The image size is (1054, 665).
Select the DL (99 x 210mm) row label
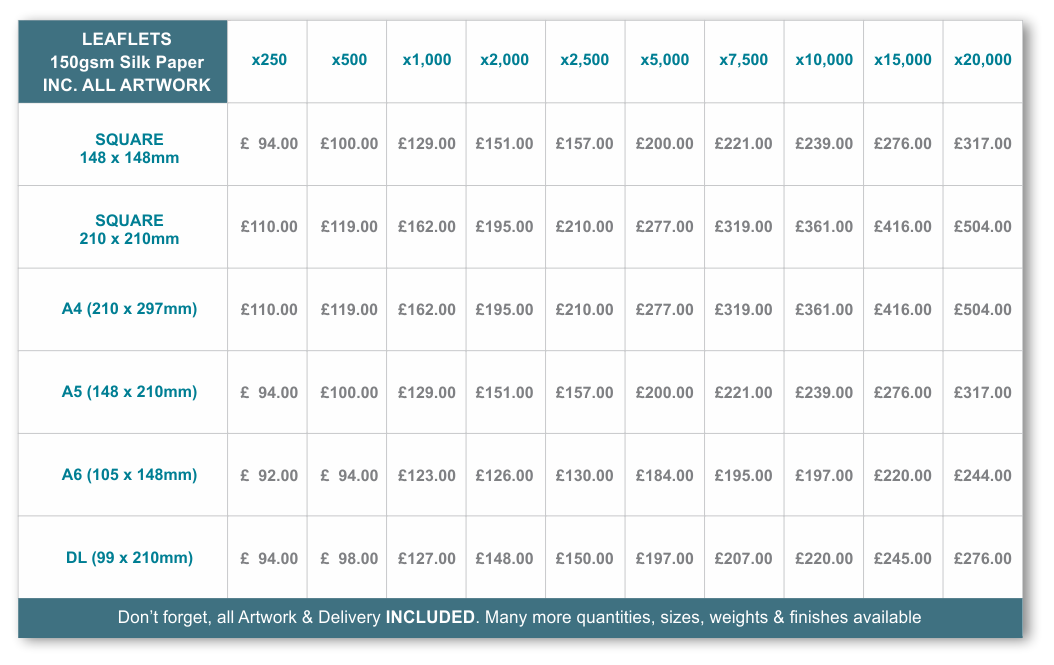(x=129, y=557)
